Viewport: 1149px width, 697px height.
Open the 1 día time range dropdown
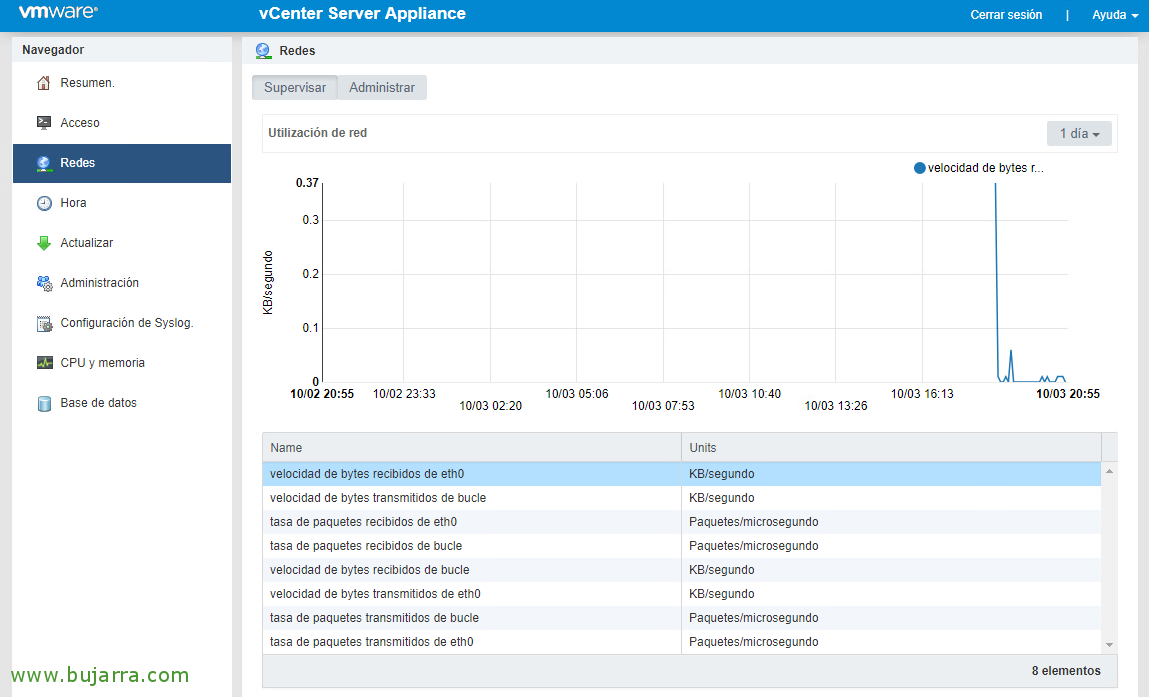coord(1079,133)
